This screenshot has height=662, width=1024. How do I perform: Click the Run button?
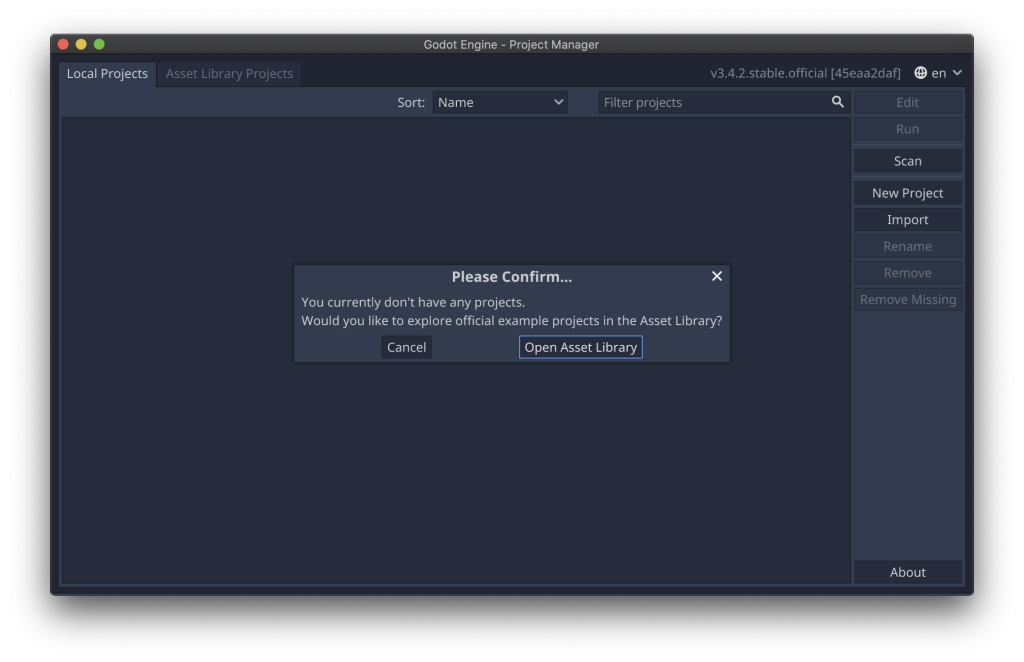click(908, 129)
